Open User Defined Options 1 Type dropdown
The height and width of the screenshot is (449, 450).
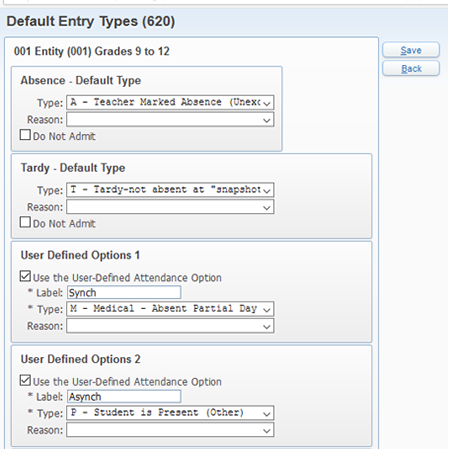(x=170, y=309)
